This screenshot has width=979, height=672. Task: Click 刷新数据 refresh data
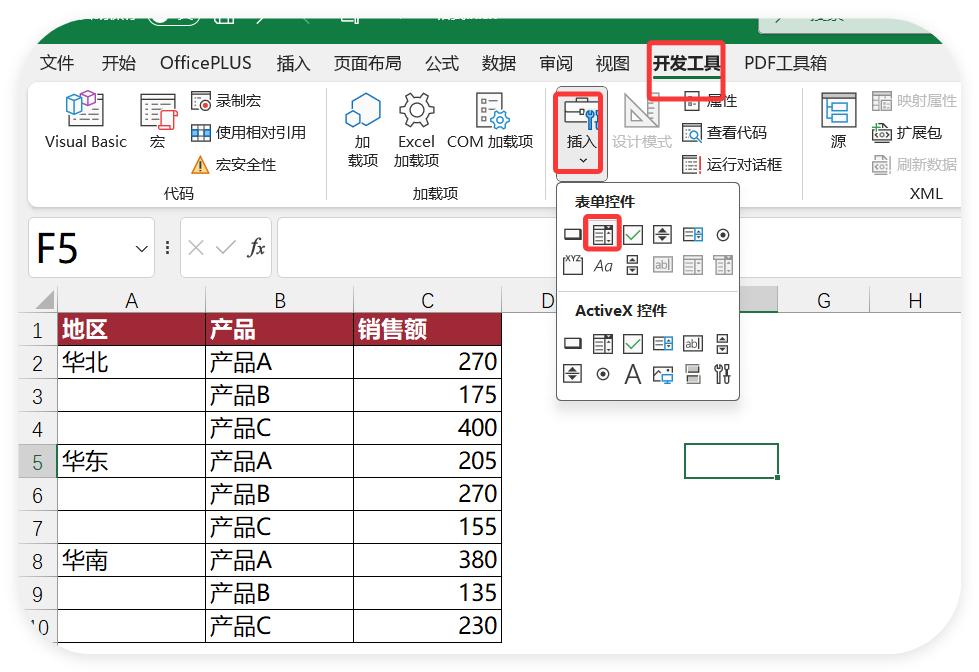(914, 165)
